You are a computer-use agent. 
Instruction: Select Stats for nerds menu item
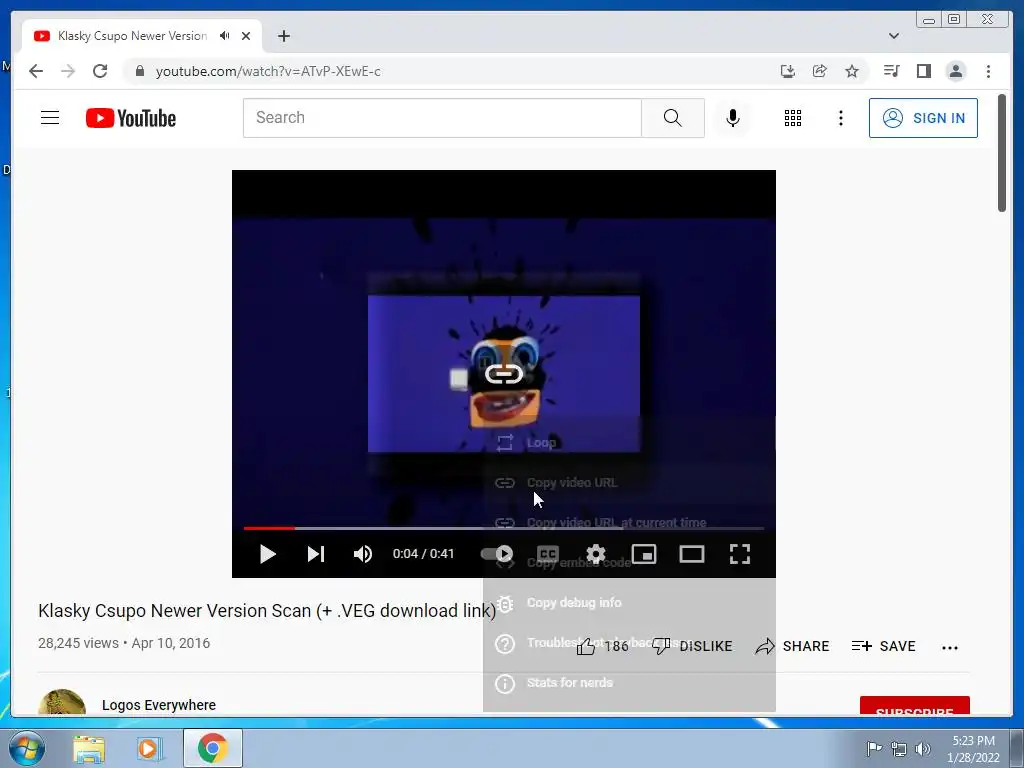[x=629, y=683]
